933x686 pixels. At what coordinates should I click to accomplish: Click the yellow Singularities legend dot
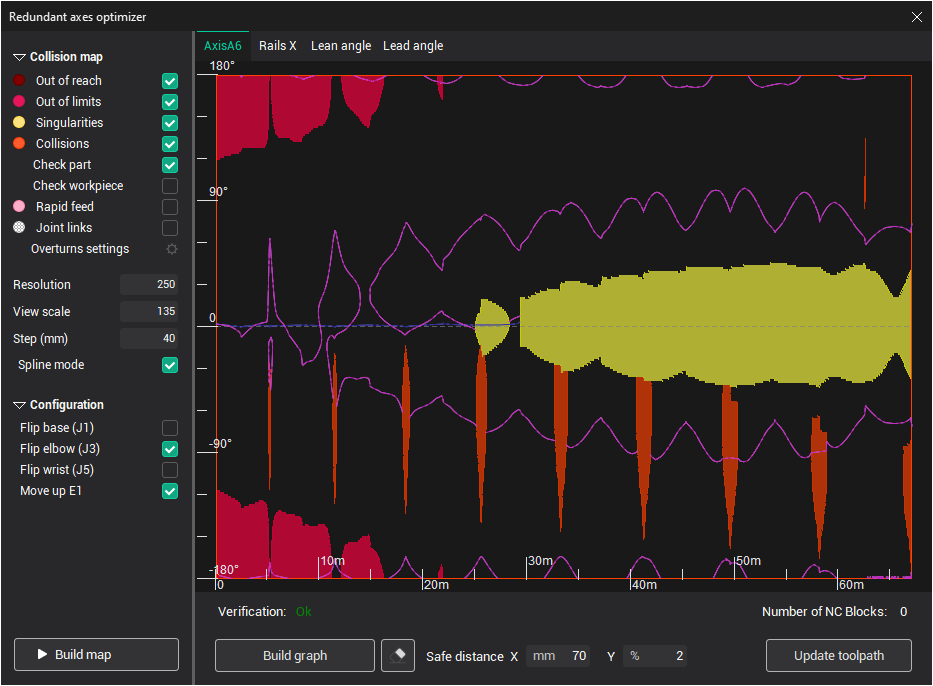click(x=19, y=123)
